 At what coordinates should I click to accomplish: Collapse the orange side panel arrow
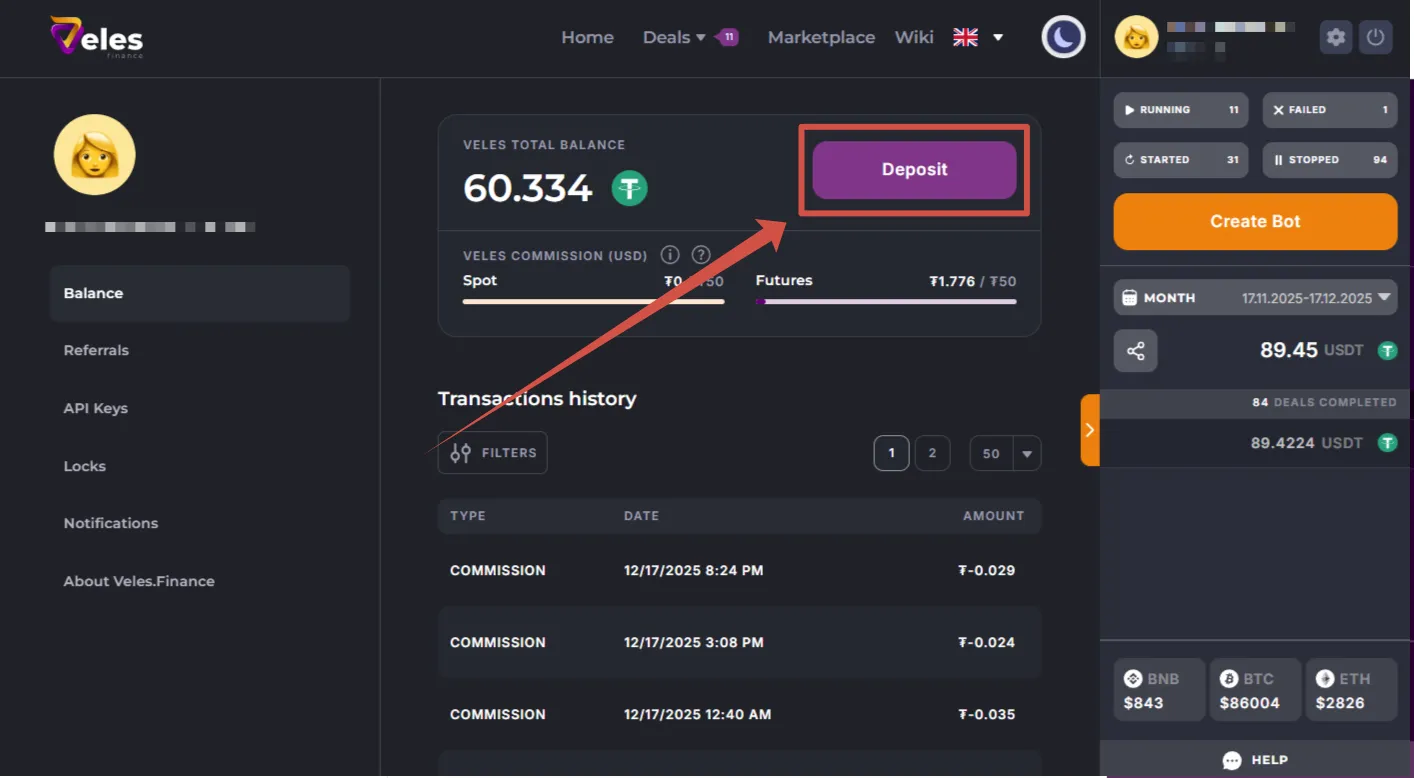click(1090, 430)
